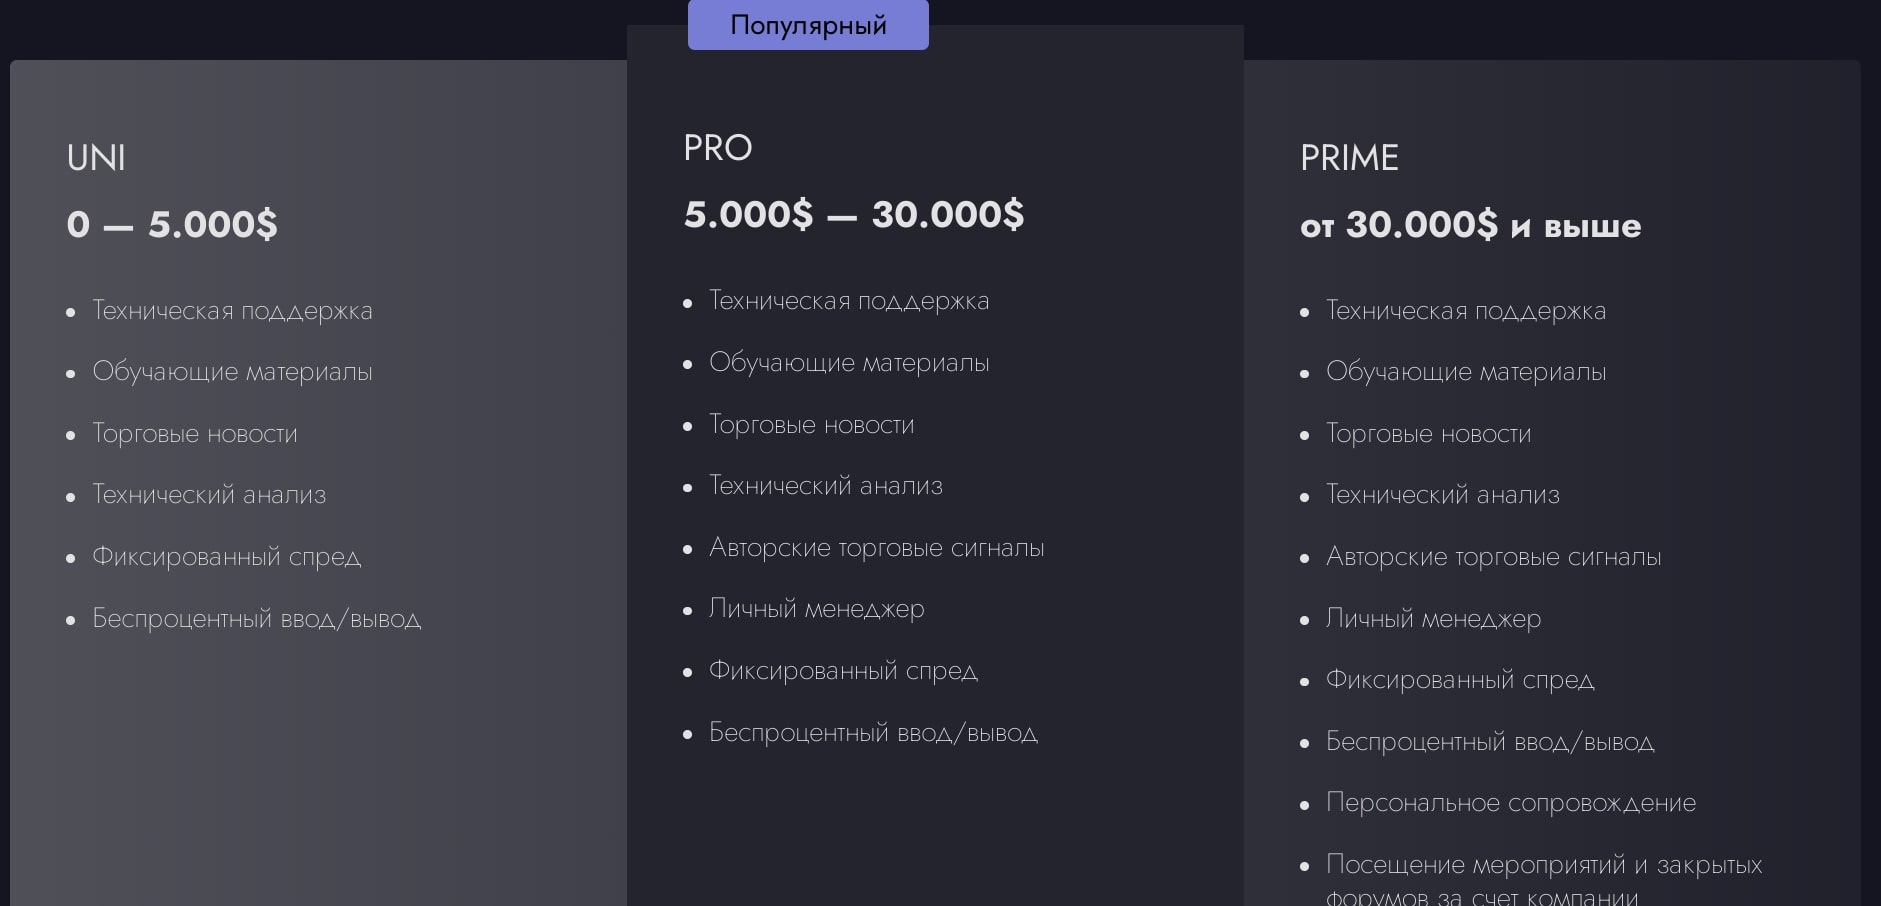Click Технический анализ in the UNI plan

click(x=209, y=495)
